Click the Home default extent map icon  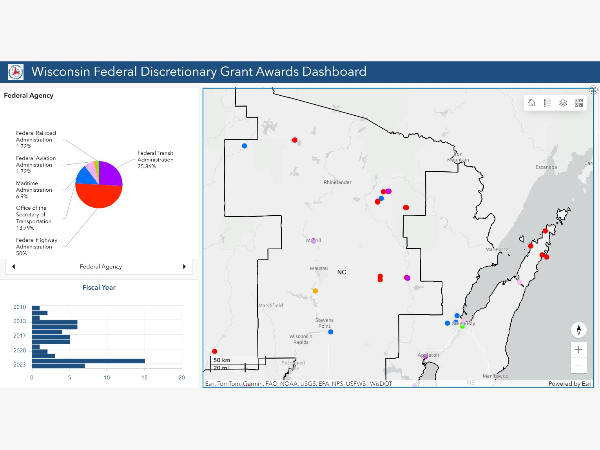[532, 103]
